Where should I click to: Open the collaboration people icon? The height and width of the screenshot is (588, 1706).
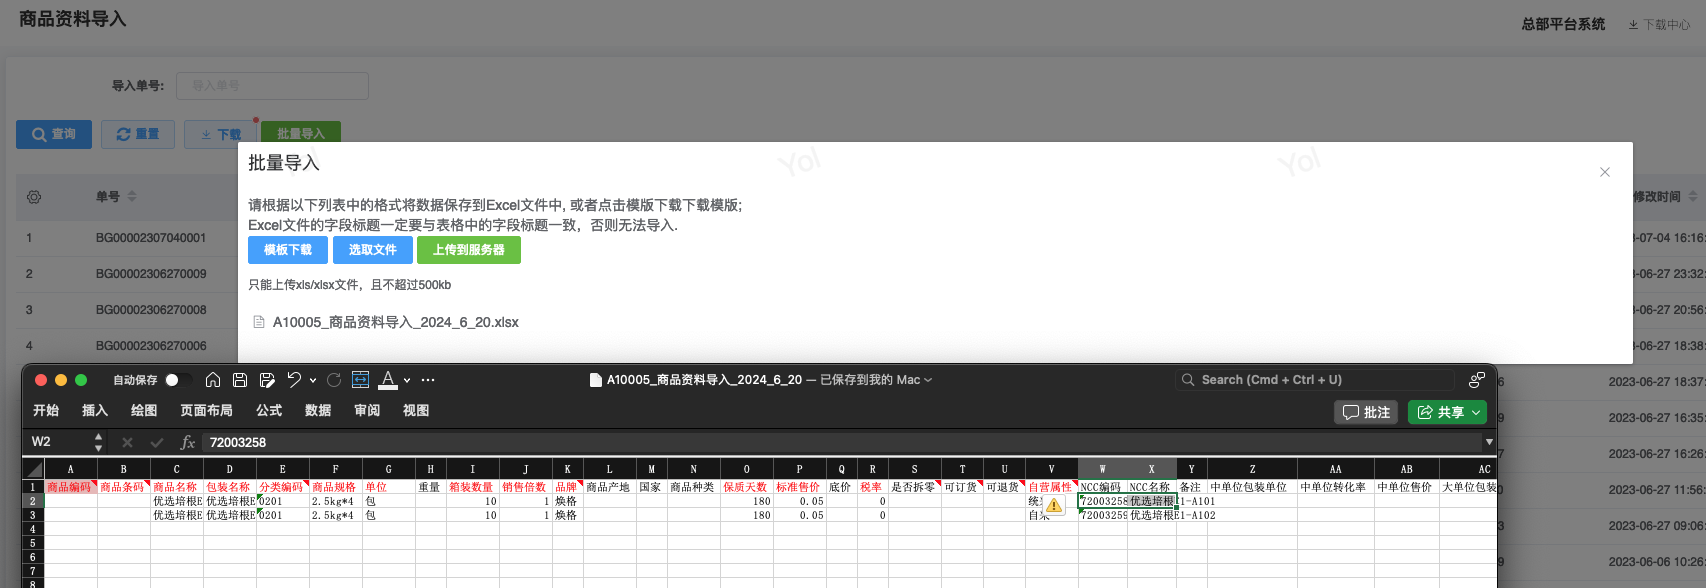(x=1476, y=380)
